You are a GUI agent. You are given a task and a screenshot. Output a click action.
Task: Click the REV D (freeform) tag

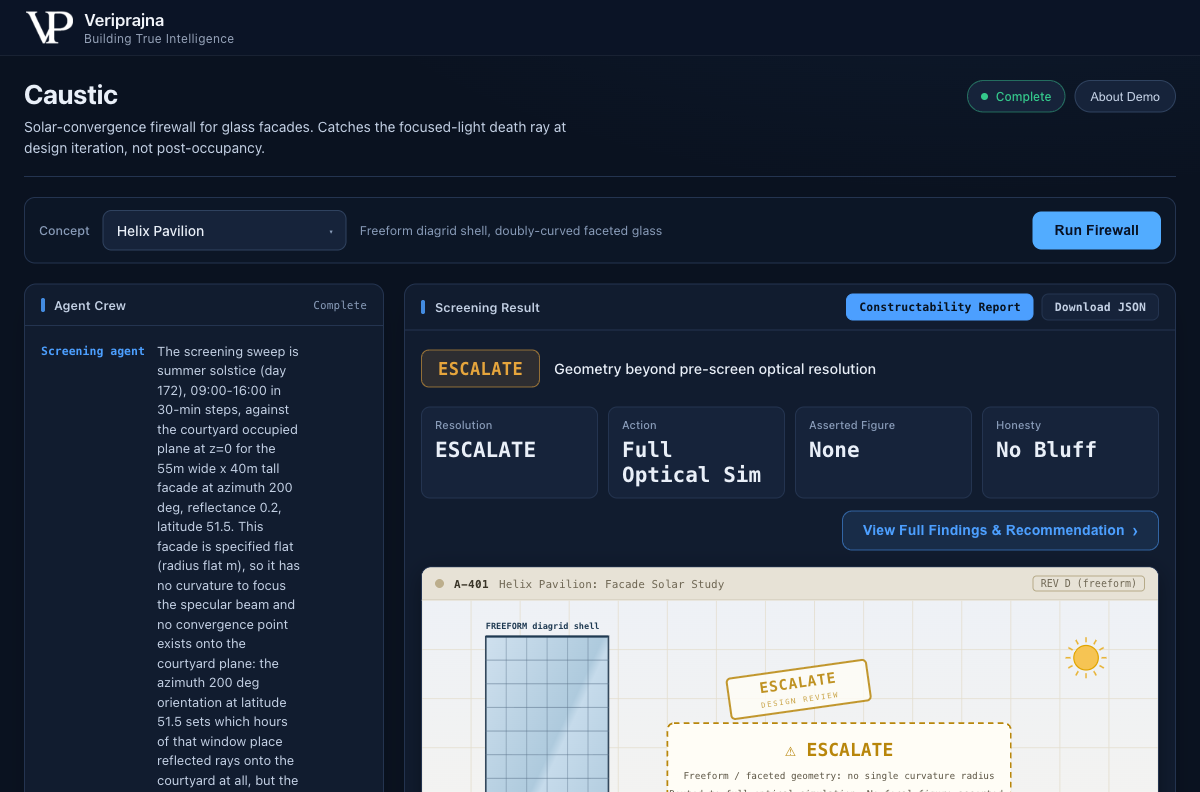point(1088,583)
